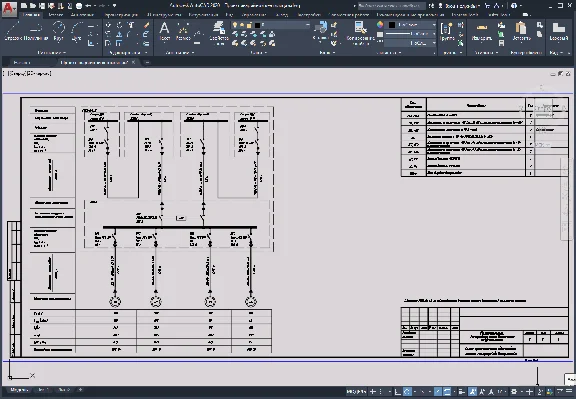Expand the Layers (Слои) panel
The width and height of the screenshot is (576, 399).
point(258,53)
